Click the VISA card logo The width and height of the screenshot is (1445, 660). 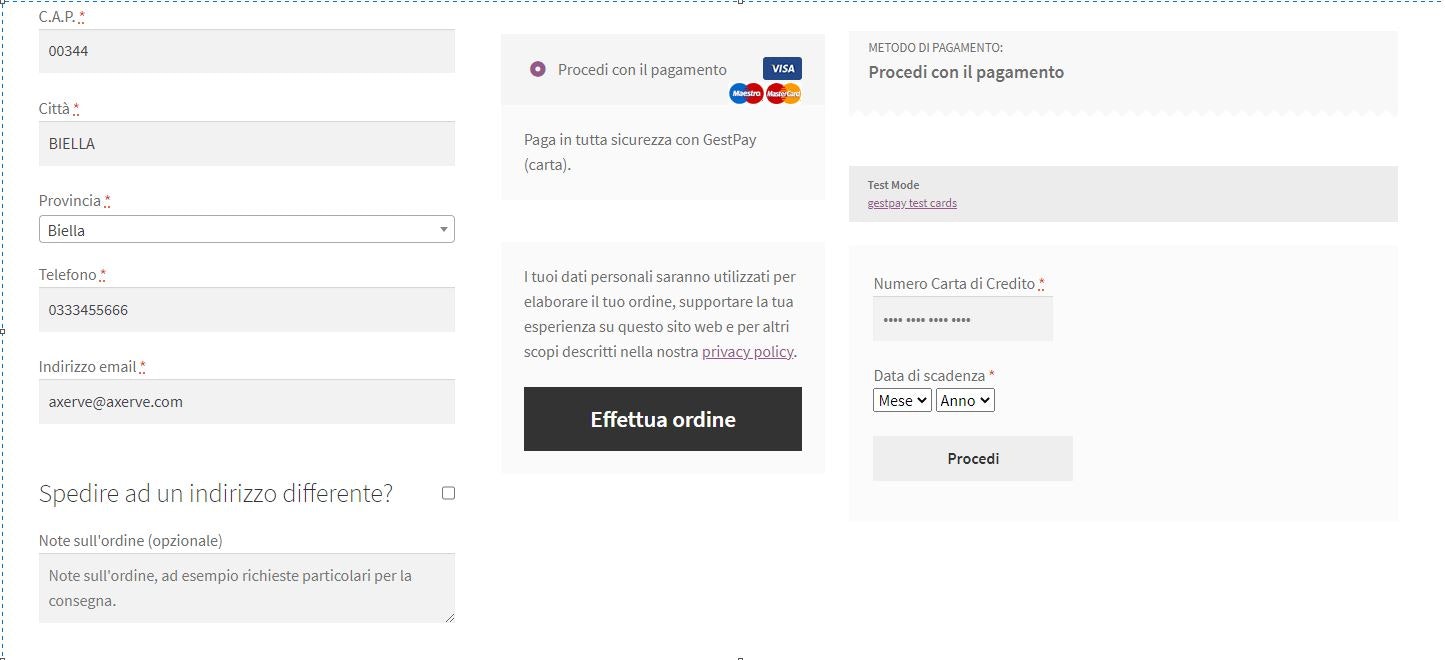click(x=782, y=68)
